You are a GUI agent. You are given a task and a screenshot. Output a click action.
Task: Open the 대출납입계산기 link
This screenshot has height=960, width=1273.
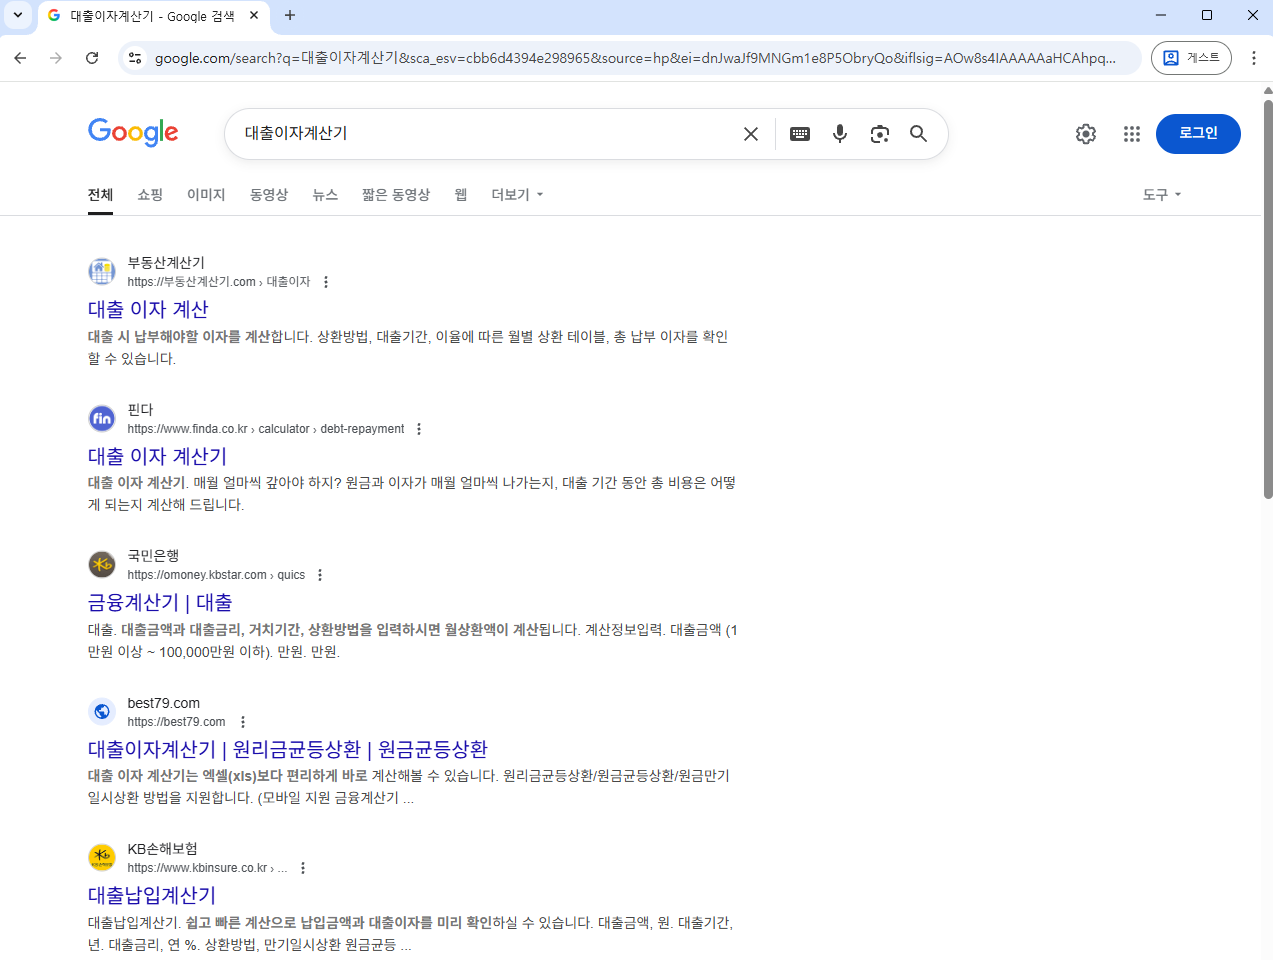click(152, 896)
